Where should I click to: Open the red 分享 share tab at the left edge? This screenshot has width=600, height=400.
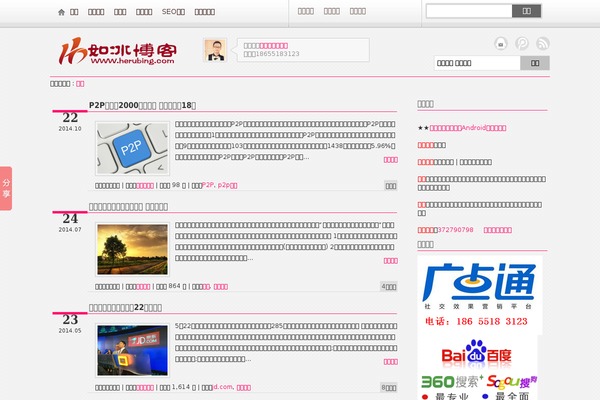point(6,188)
